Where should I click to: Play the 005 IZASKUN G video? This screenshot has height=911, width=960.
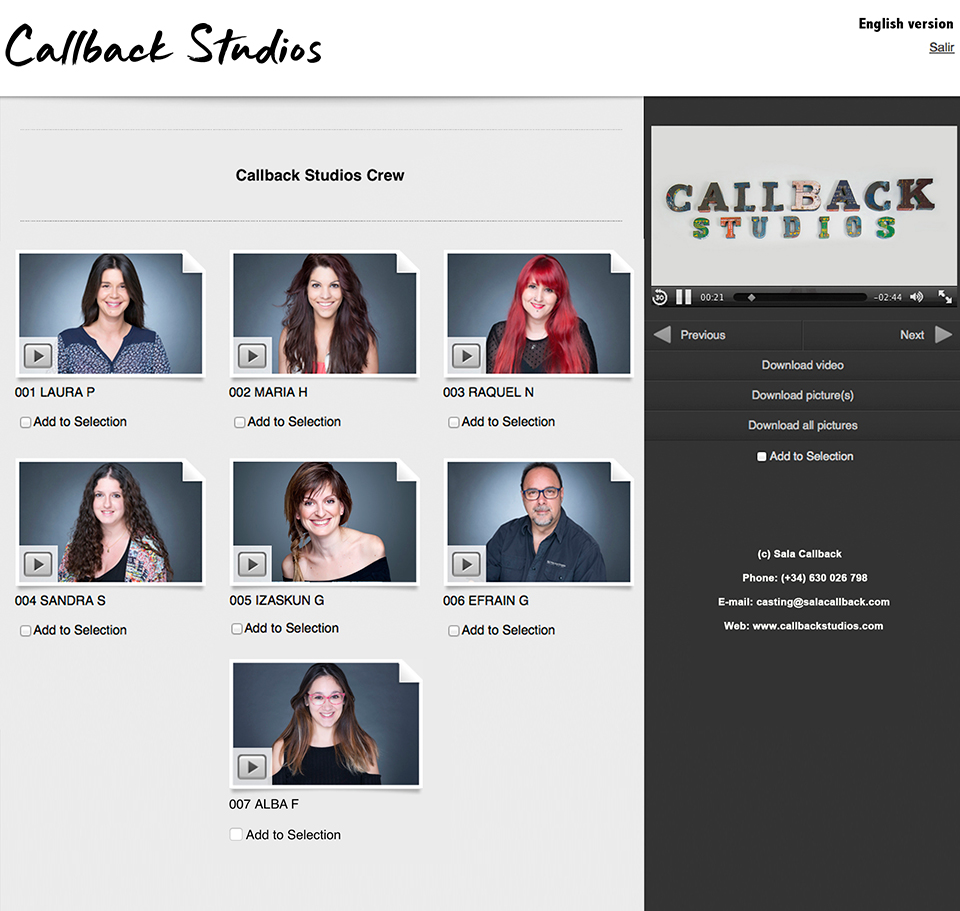click(x=252, y=564)
